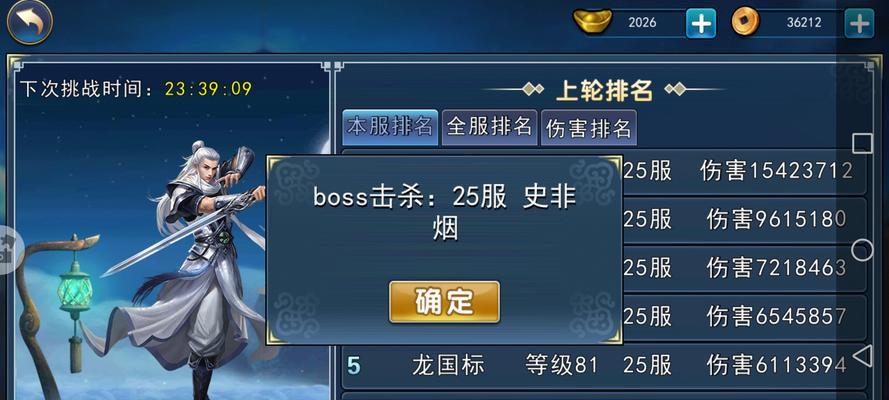Select rank 5 row 龙国标

[x=604, y=365]
